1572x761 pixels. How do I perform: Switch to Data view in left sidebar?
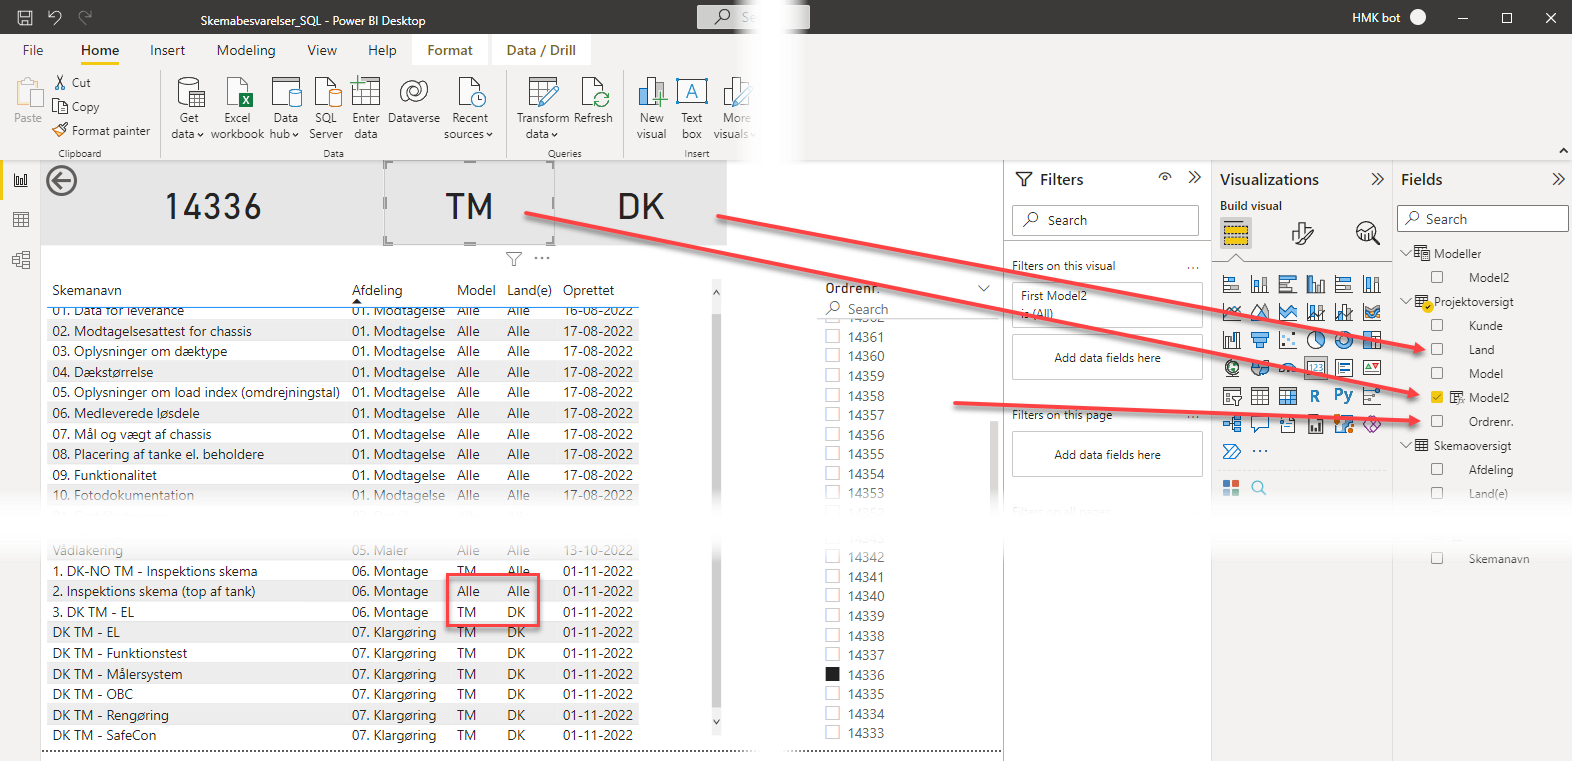click(21, 220)
